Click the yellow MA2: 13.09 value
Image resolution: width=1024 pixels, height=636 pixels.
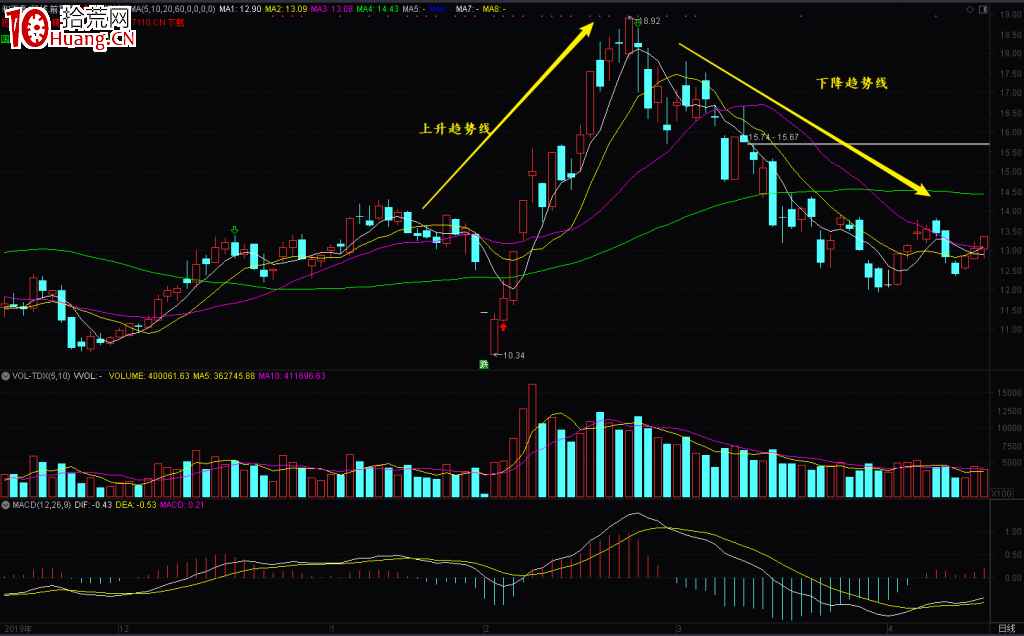(x=285, y=9)
